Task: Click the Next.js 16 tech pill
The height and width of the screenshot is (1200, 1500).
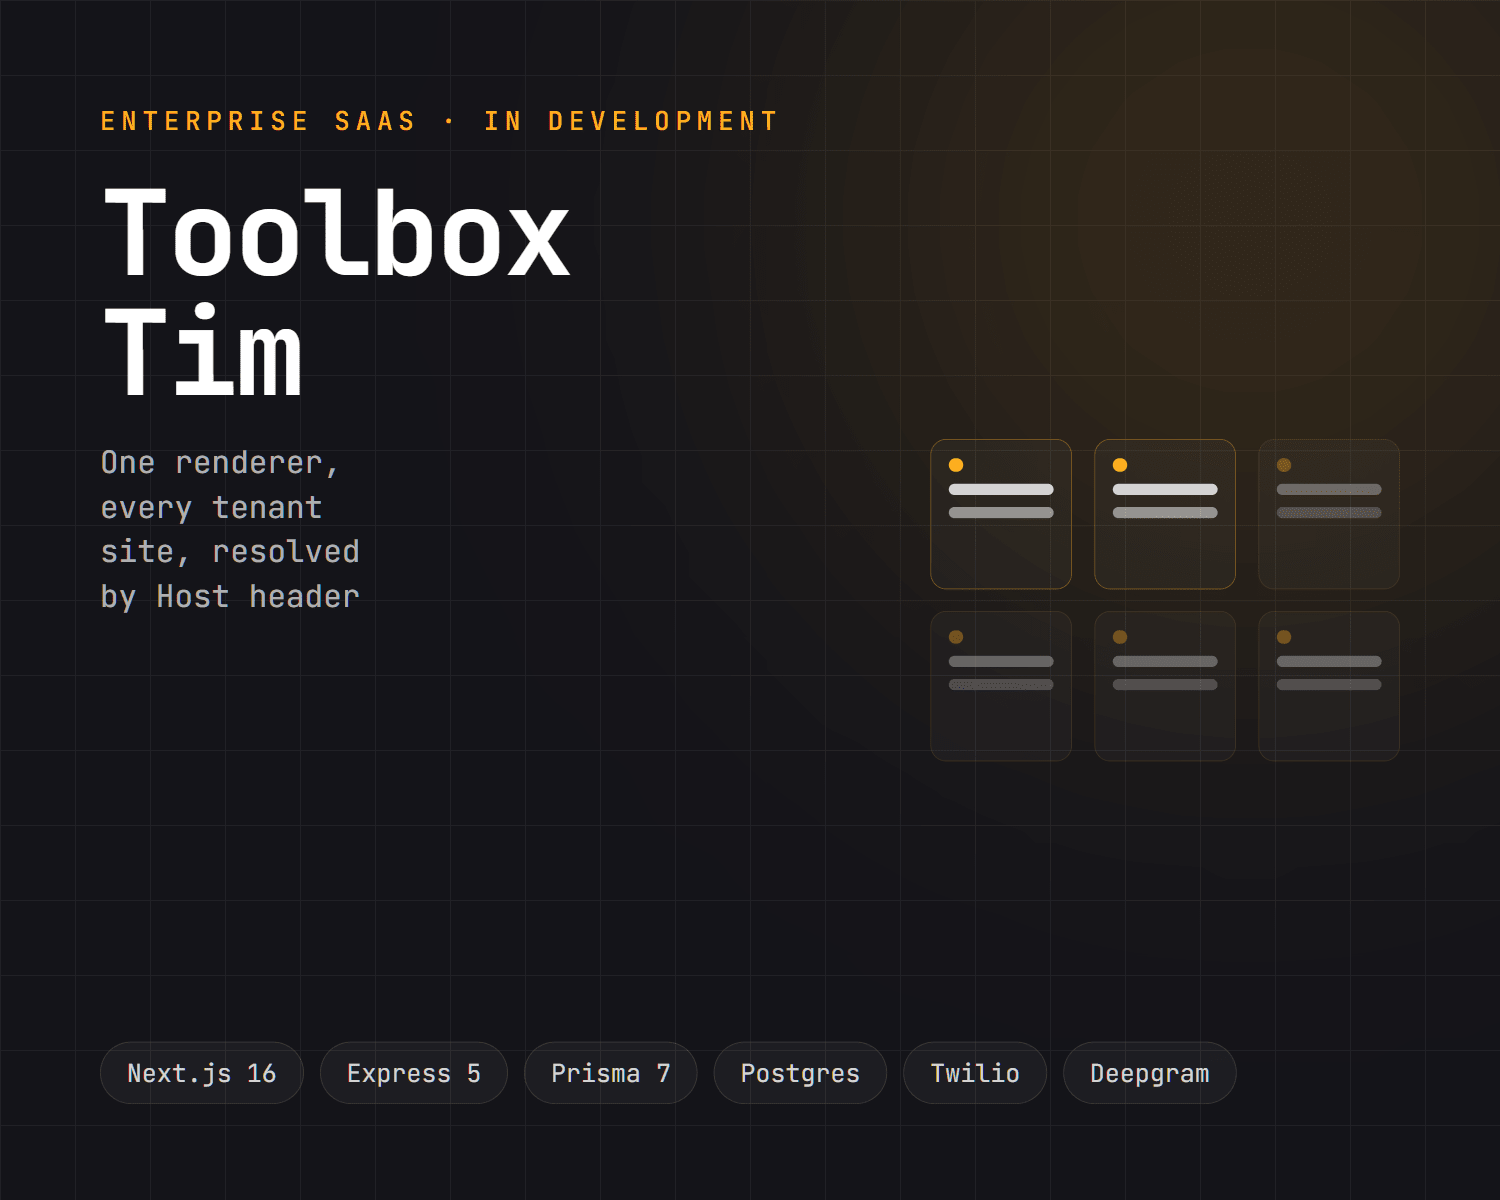Action: coord(201,1073)
